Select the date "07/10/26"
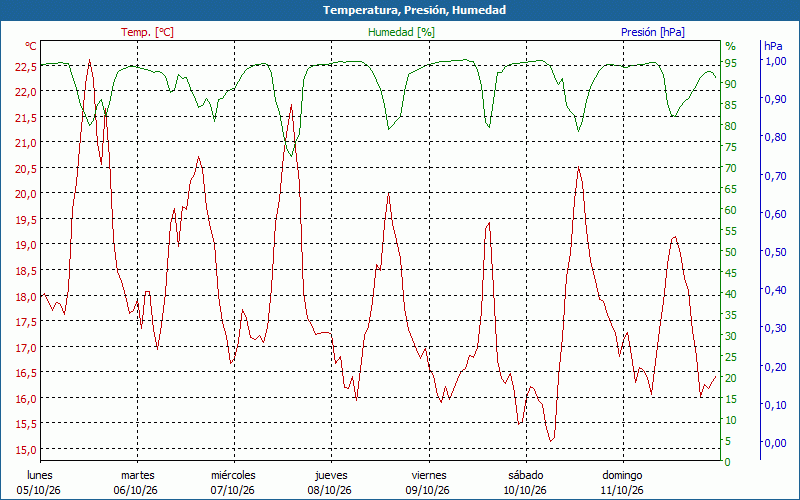 (233, 490)
